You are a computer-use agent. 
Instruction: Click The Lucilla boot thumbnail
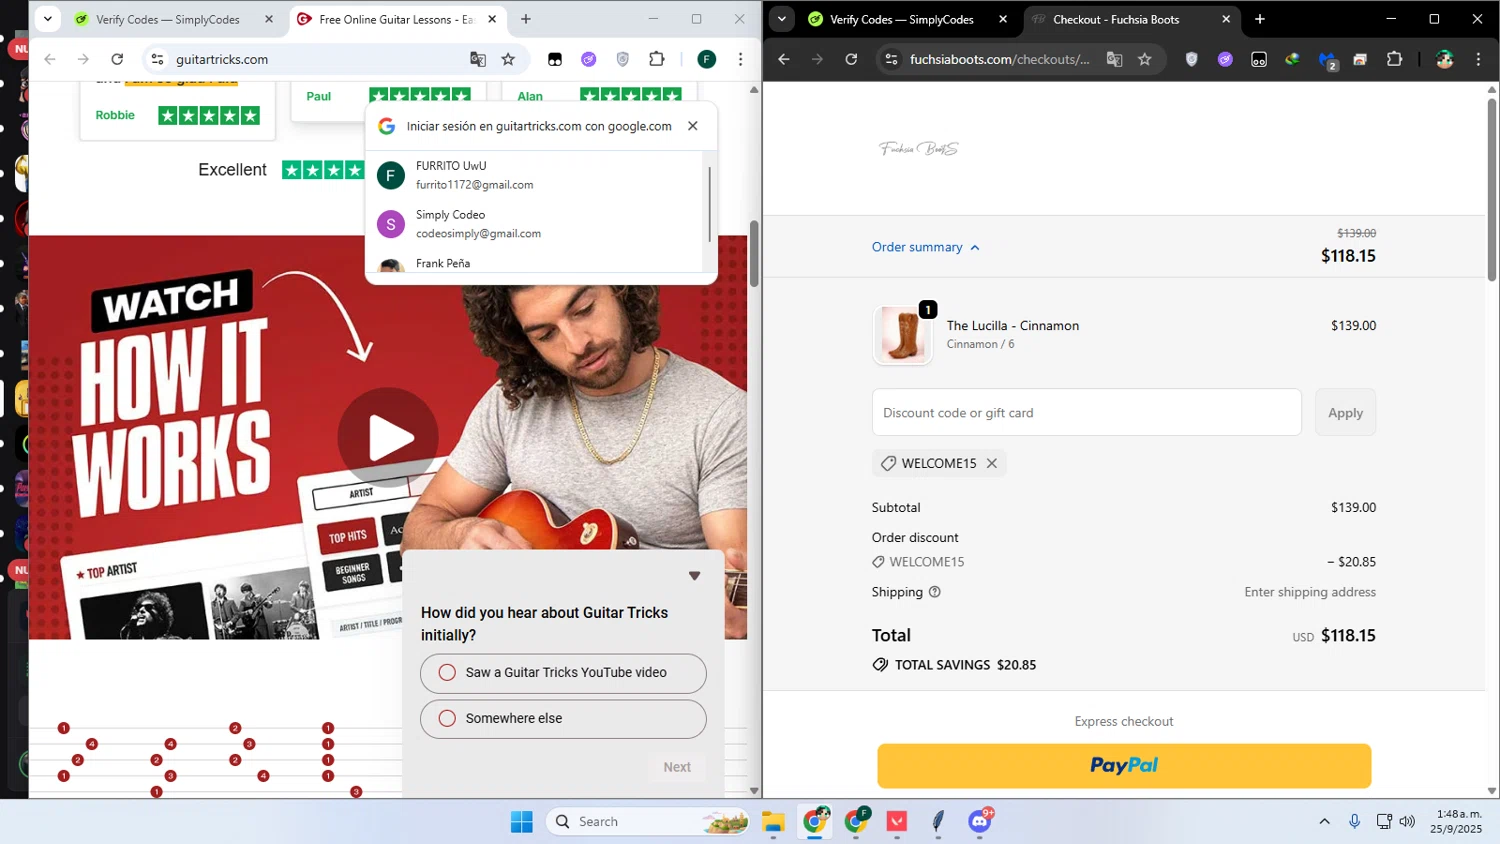[903, 334]
